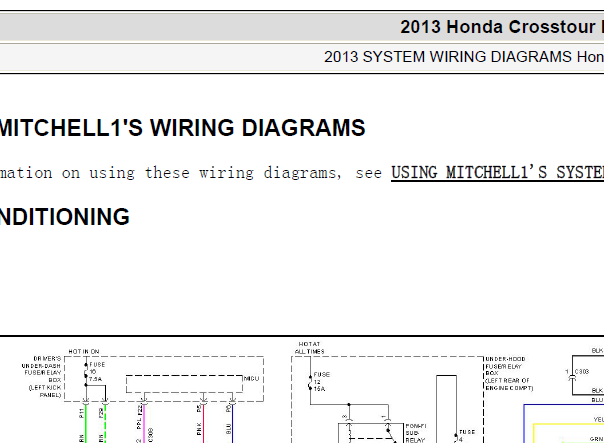Image resolution: width=604 pixels, height=443 pixels.
Task: Click the PPL wire label
Action: pyautogui.click(x=139, y=424)
